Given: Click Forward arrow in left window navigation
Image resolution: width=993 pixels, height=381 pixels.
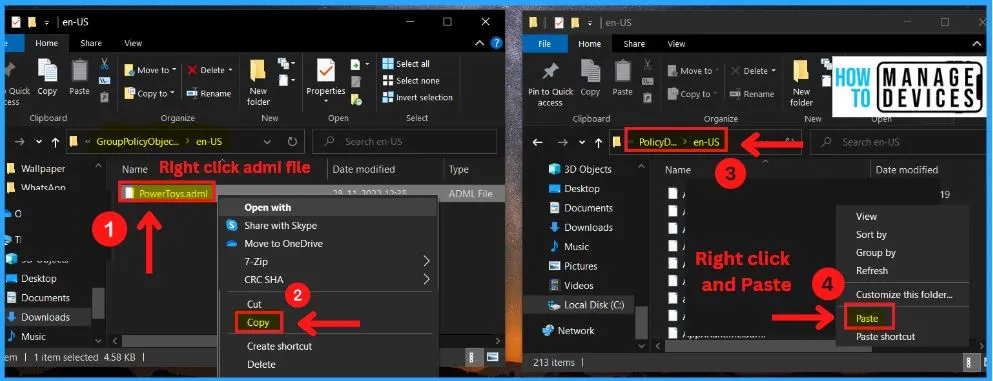Looking at the screenshot, I should (20, 142).
